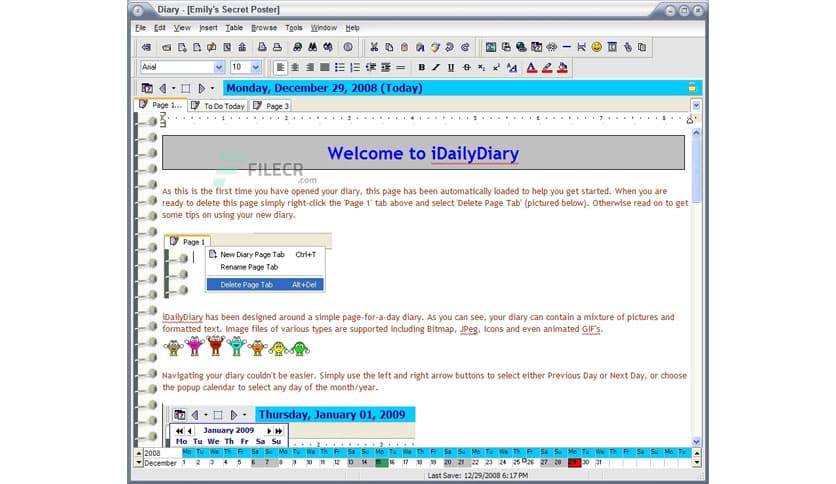Insert a numbered list

[x=355, y=68]
